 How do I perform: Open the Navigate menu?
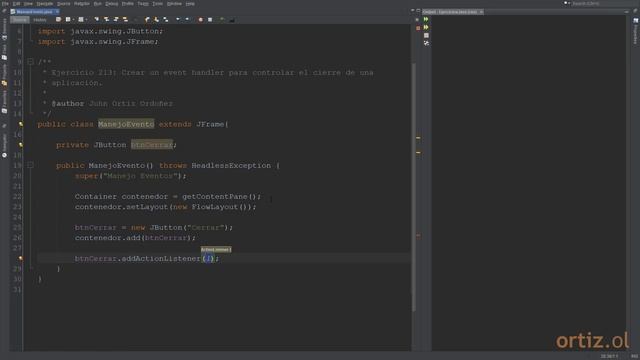pyautogui.click(x=44, y=4)
